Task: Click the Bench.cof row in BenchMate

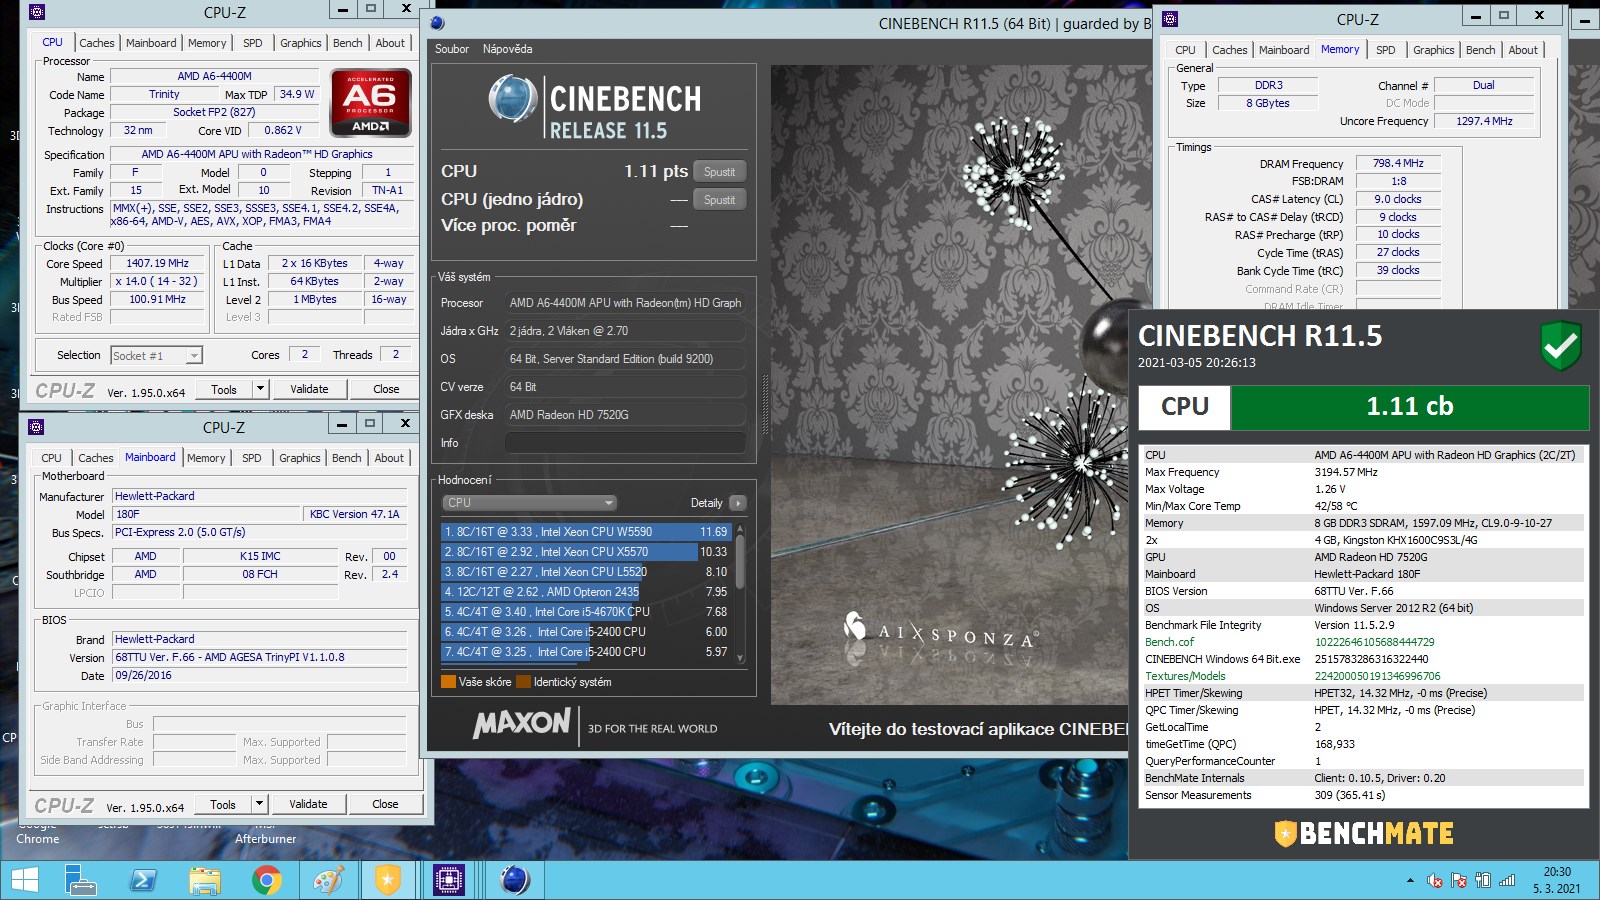Action: pos(1363,642)
